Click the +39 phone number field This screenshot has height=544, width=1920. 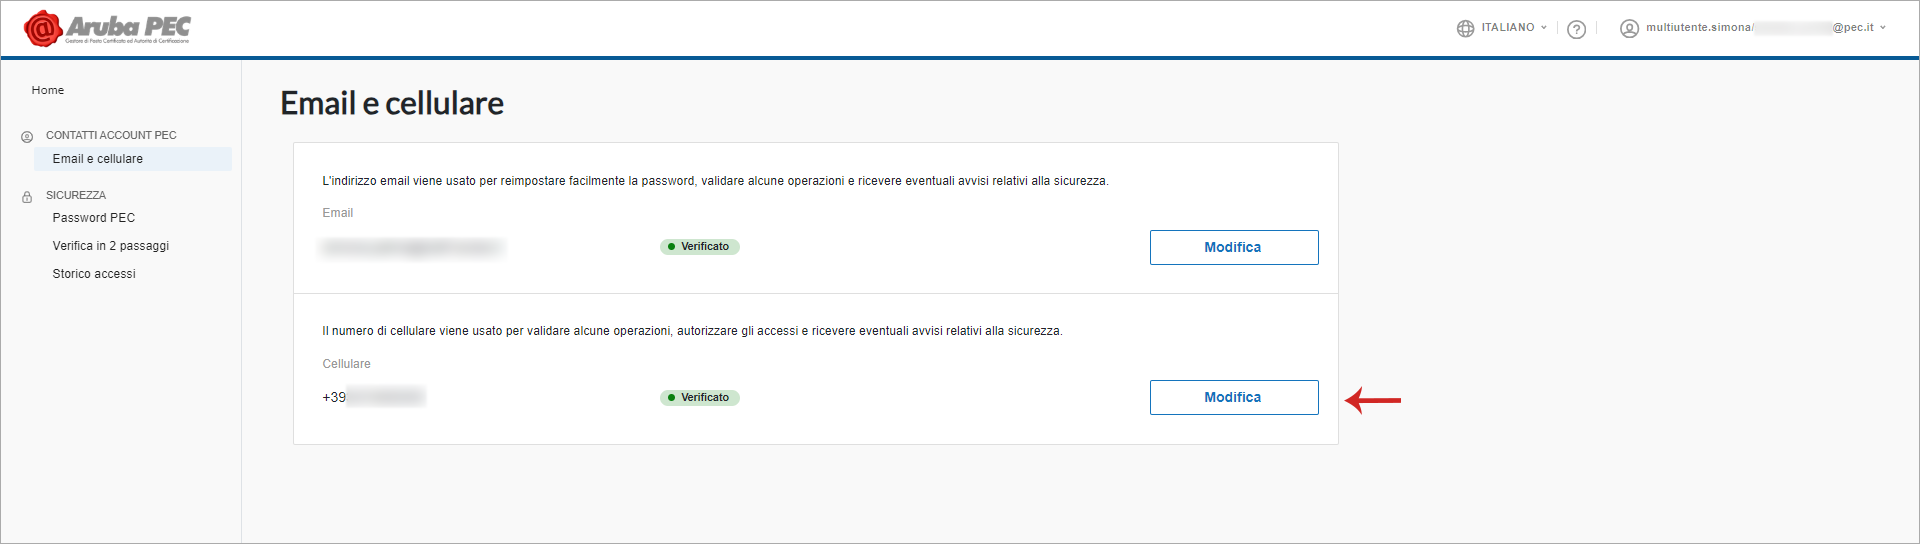click(x=373, y=397)
